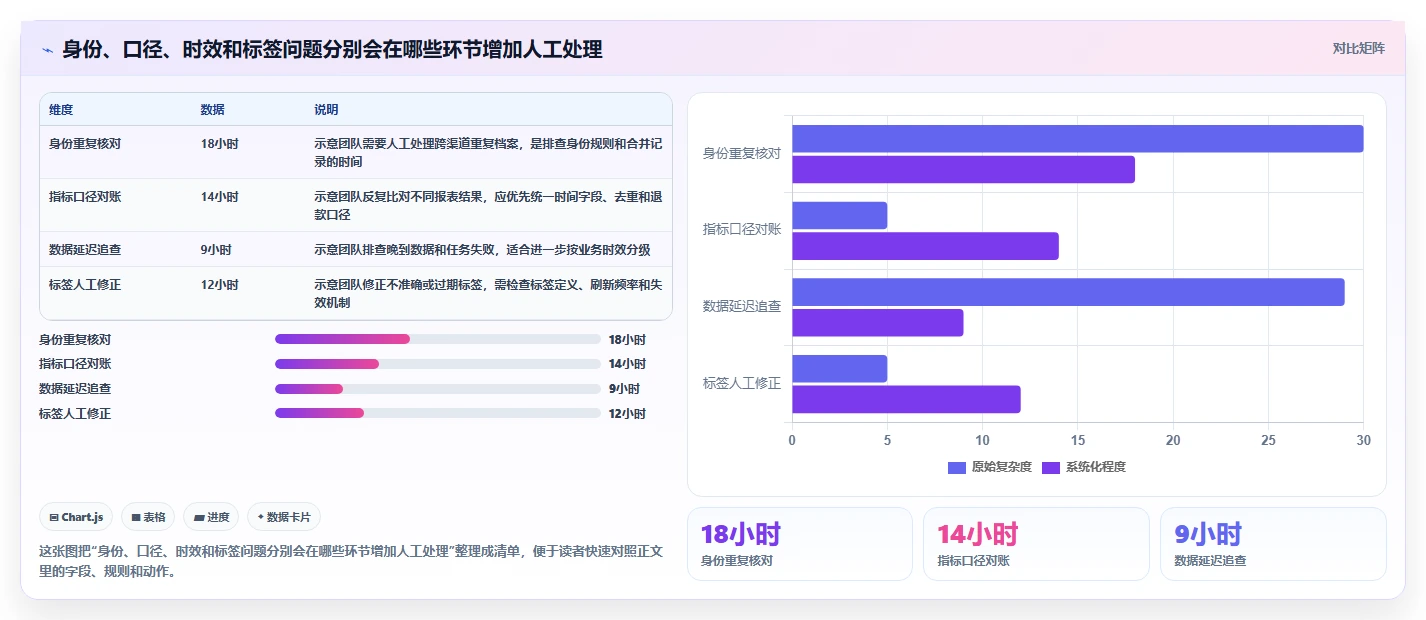Select the Chart.js chip
This screenshot has height=620, width=1426.
pos(77,517)
